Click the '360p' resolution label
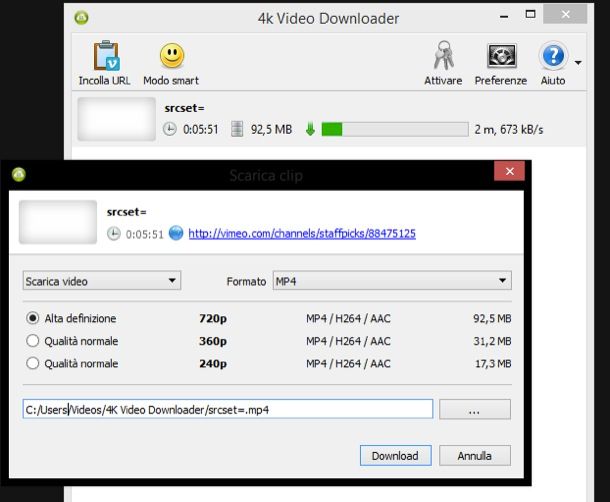 point(213,341)
